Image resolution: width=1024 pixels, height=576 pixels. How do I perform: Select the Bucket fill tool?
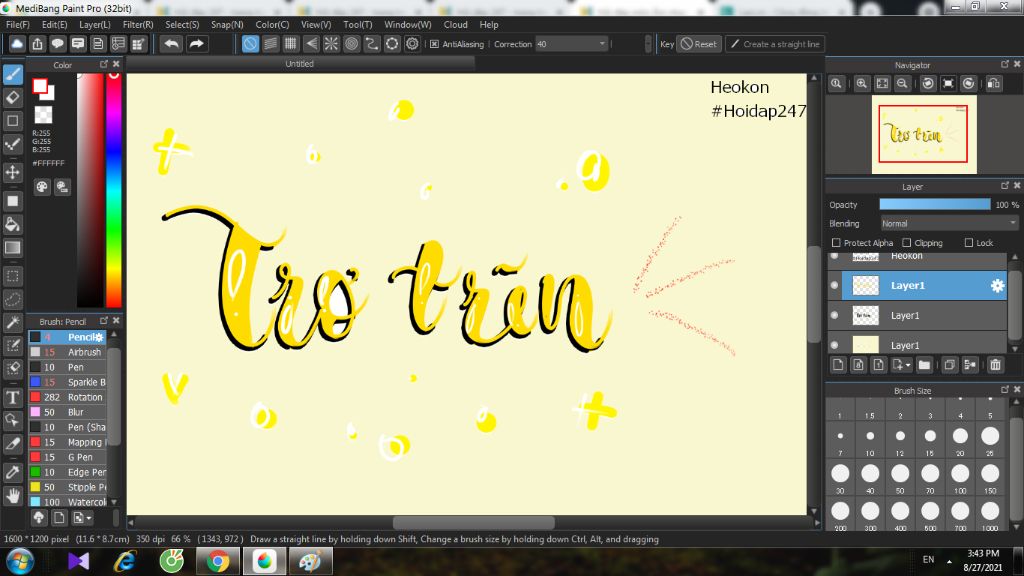click(x=12, y=225)
